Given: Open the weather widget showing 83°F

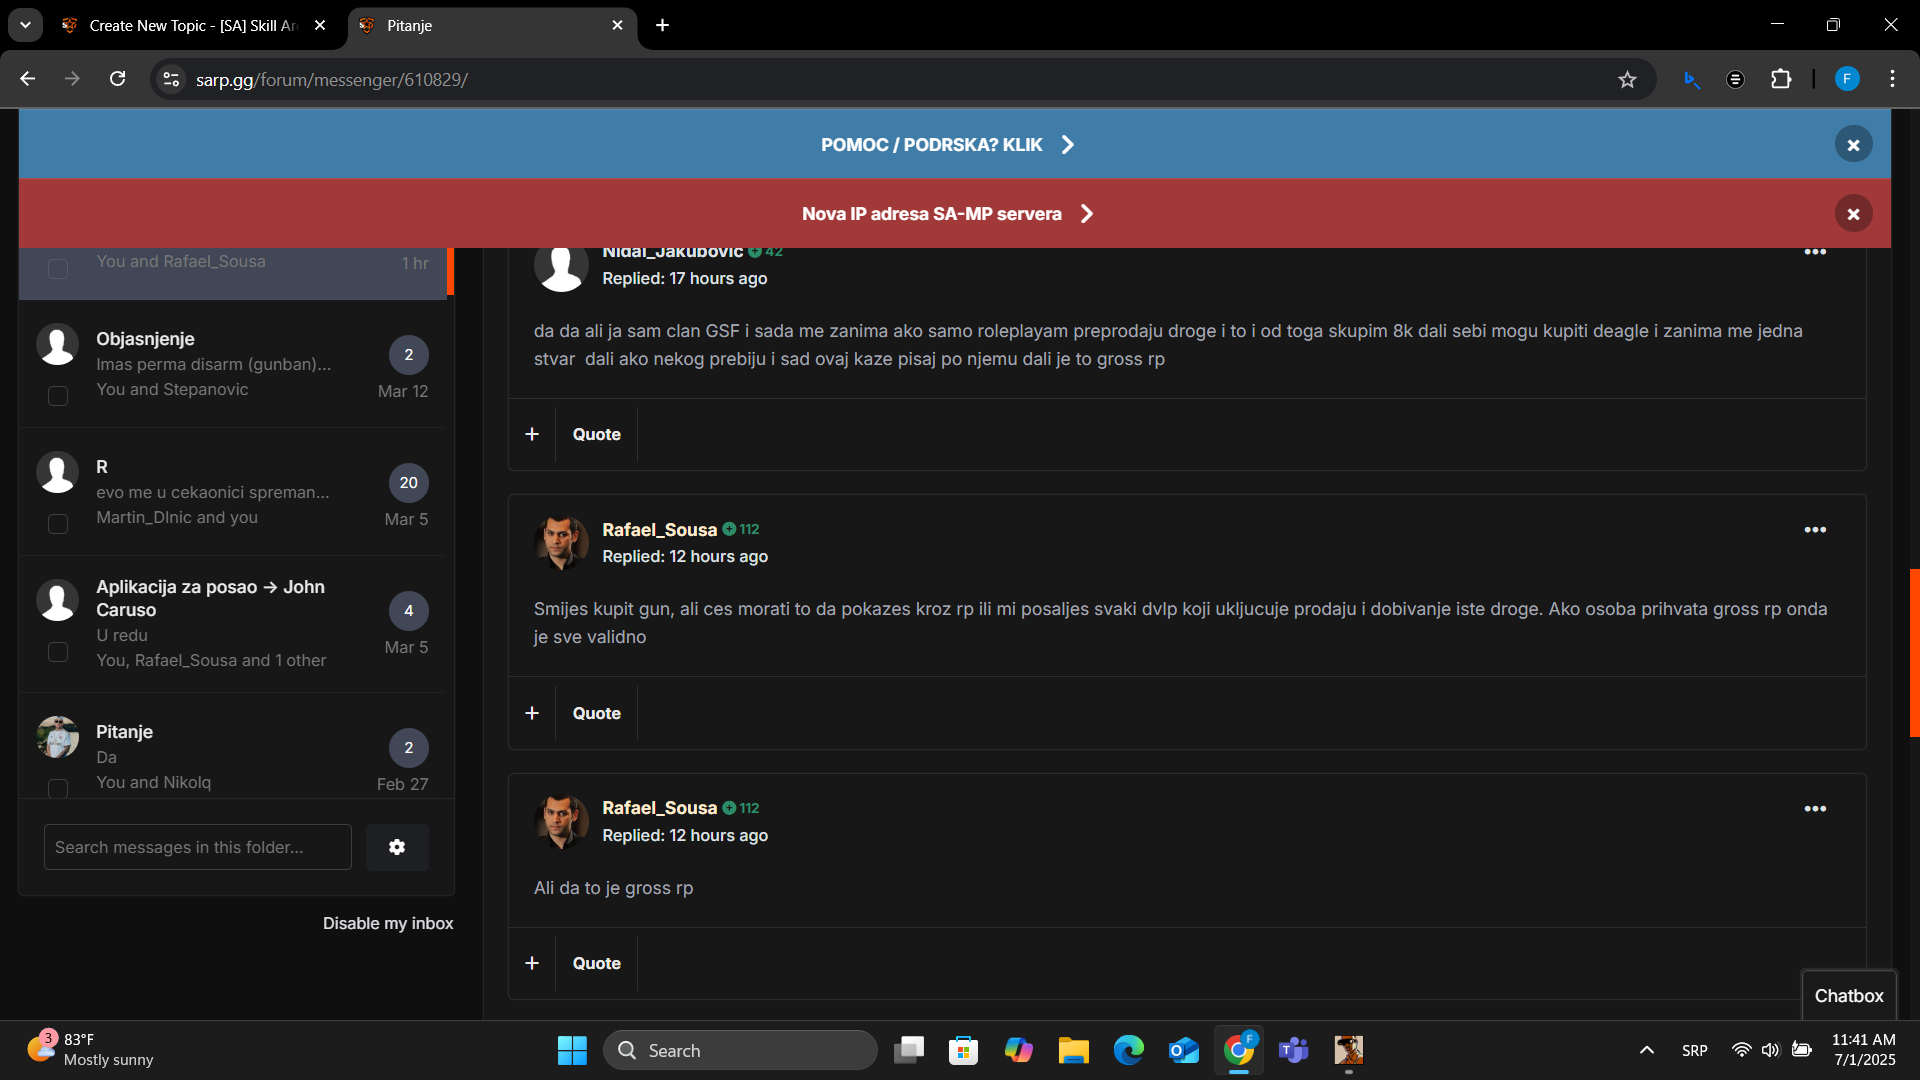Looking at the screenshot, I should pos(92,1050).
